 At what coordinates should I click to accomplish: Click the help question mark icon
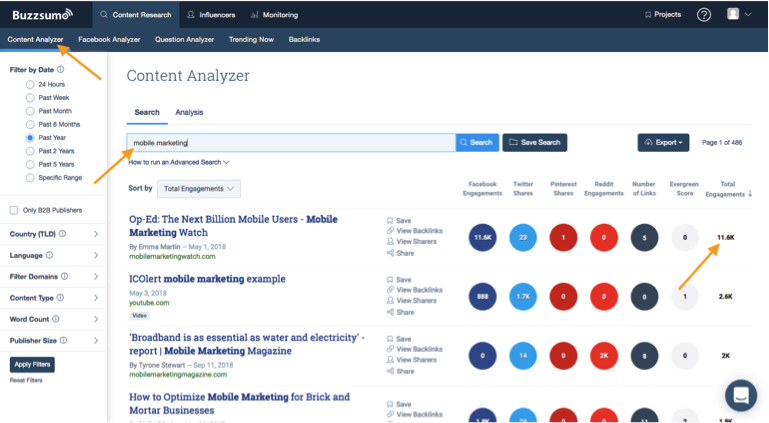[x=704, y=14]
